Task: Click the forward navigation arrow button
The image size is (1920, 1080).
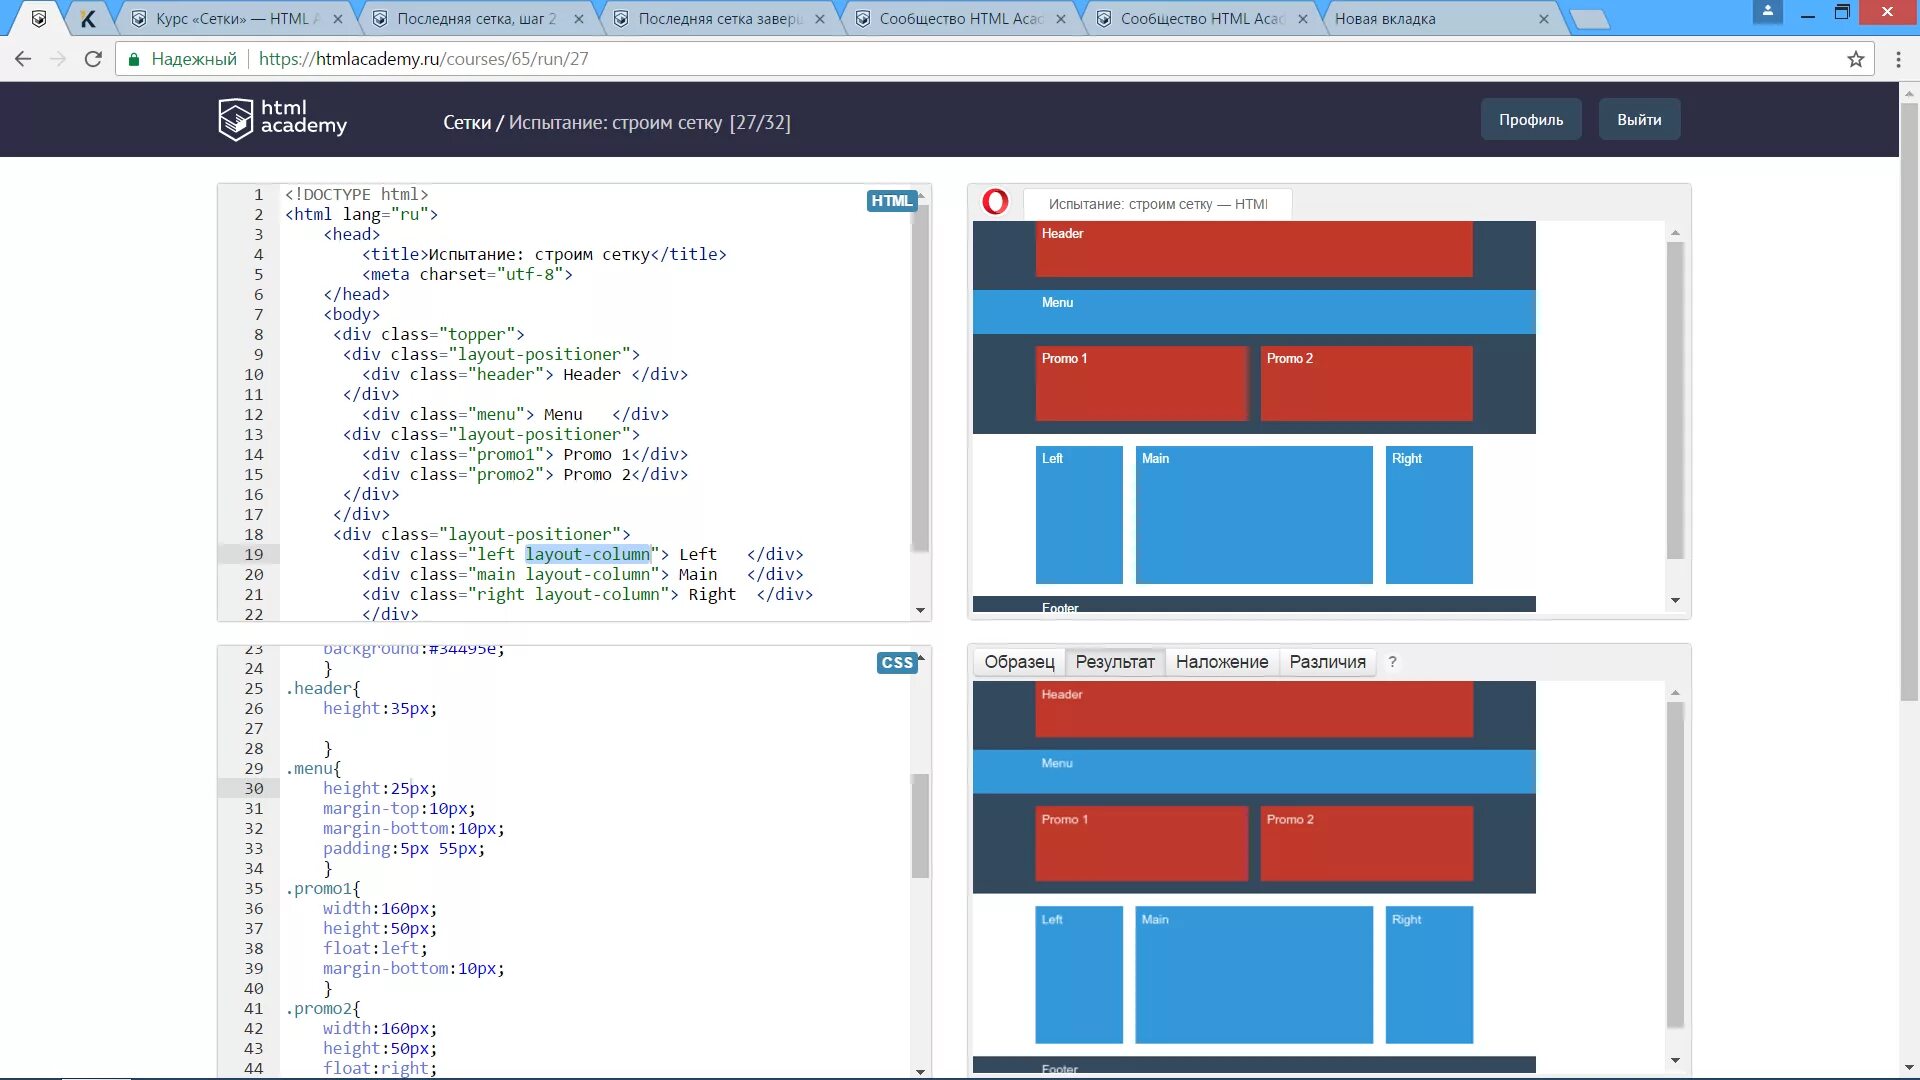Action: coord(58,58)
